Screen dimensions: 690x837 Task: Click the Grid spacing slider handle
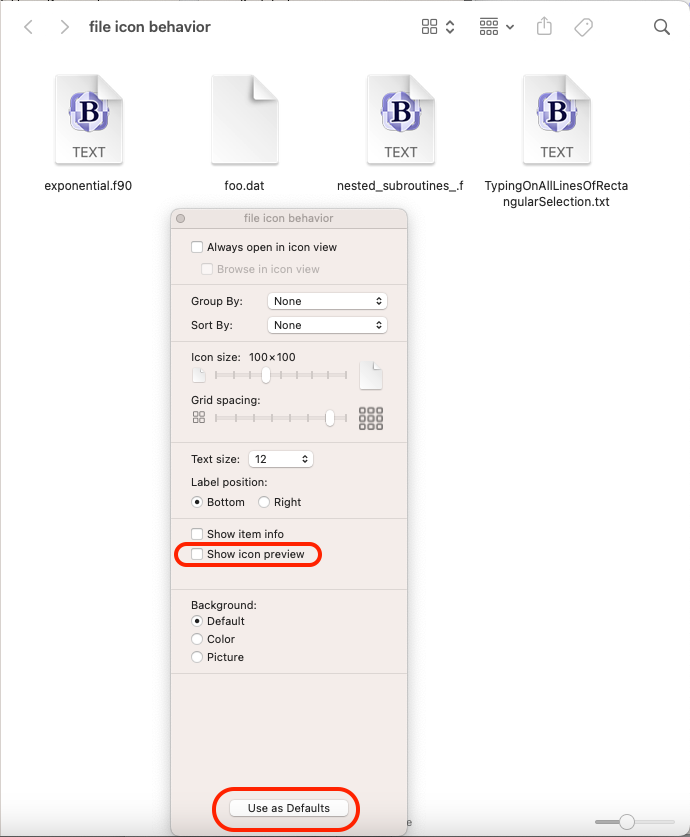[330, 418]
